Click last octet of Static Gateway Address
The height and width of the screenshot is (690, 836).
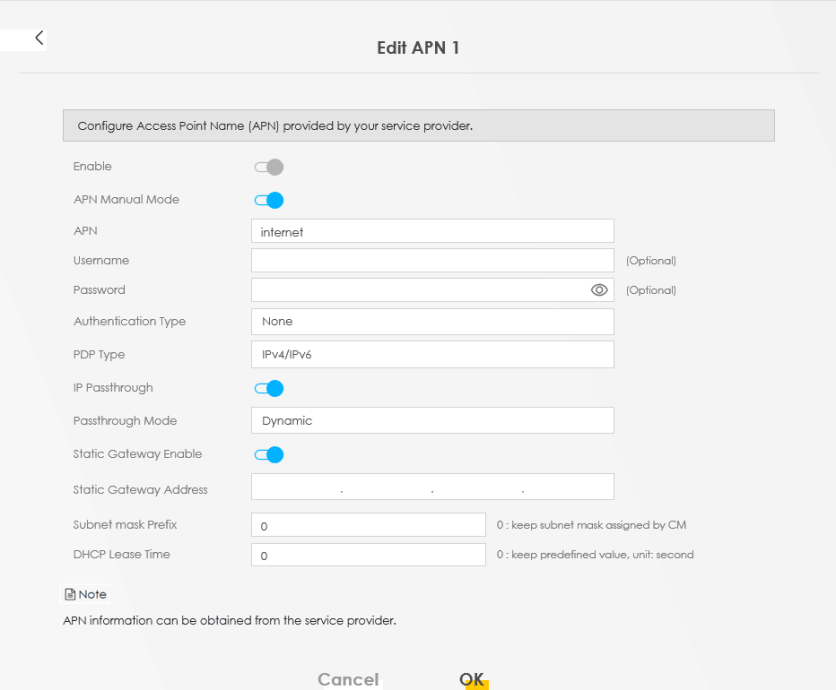tap(567, 488)
